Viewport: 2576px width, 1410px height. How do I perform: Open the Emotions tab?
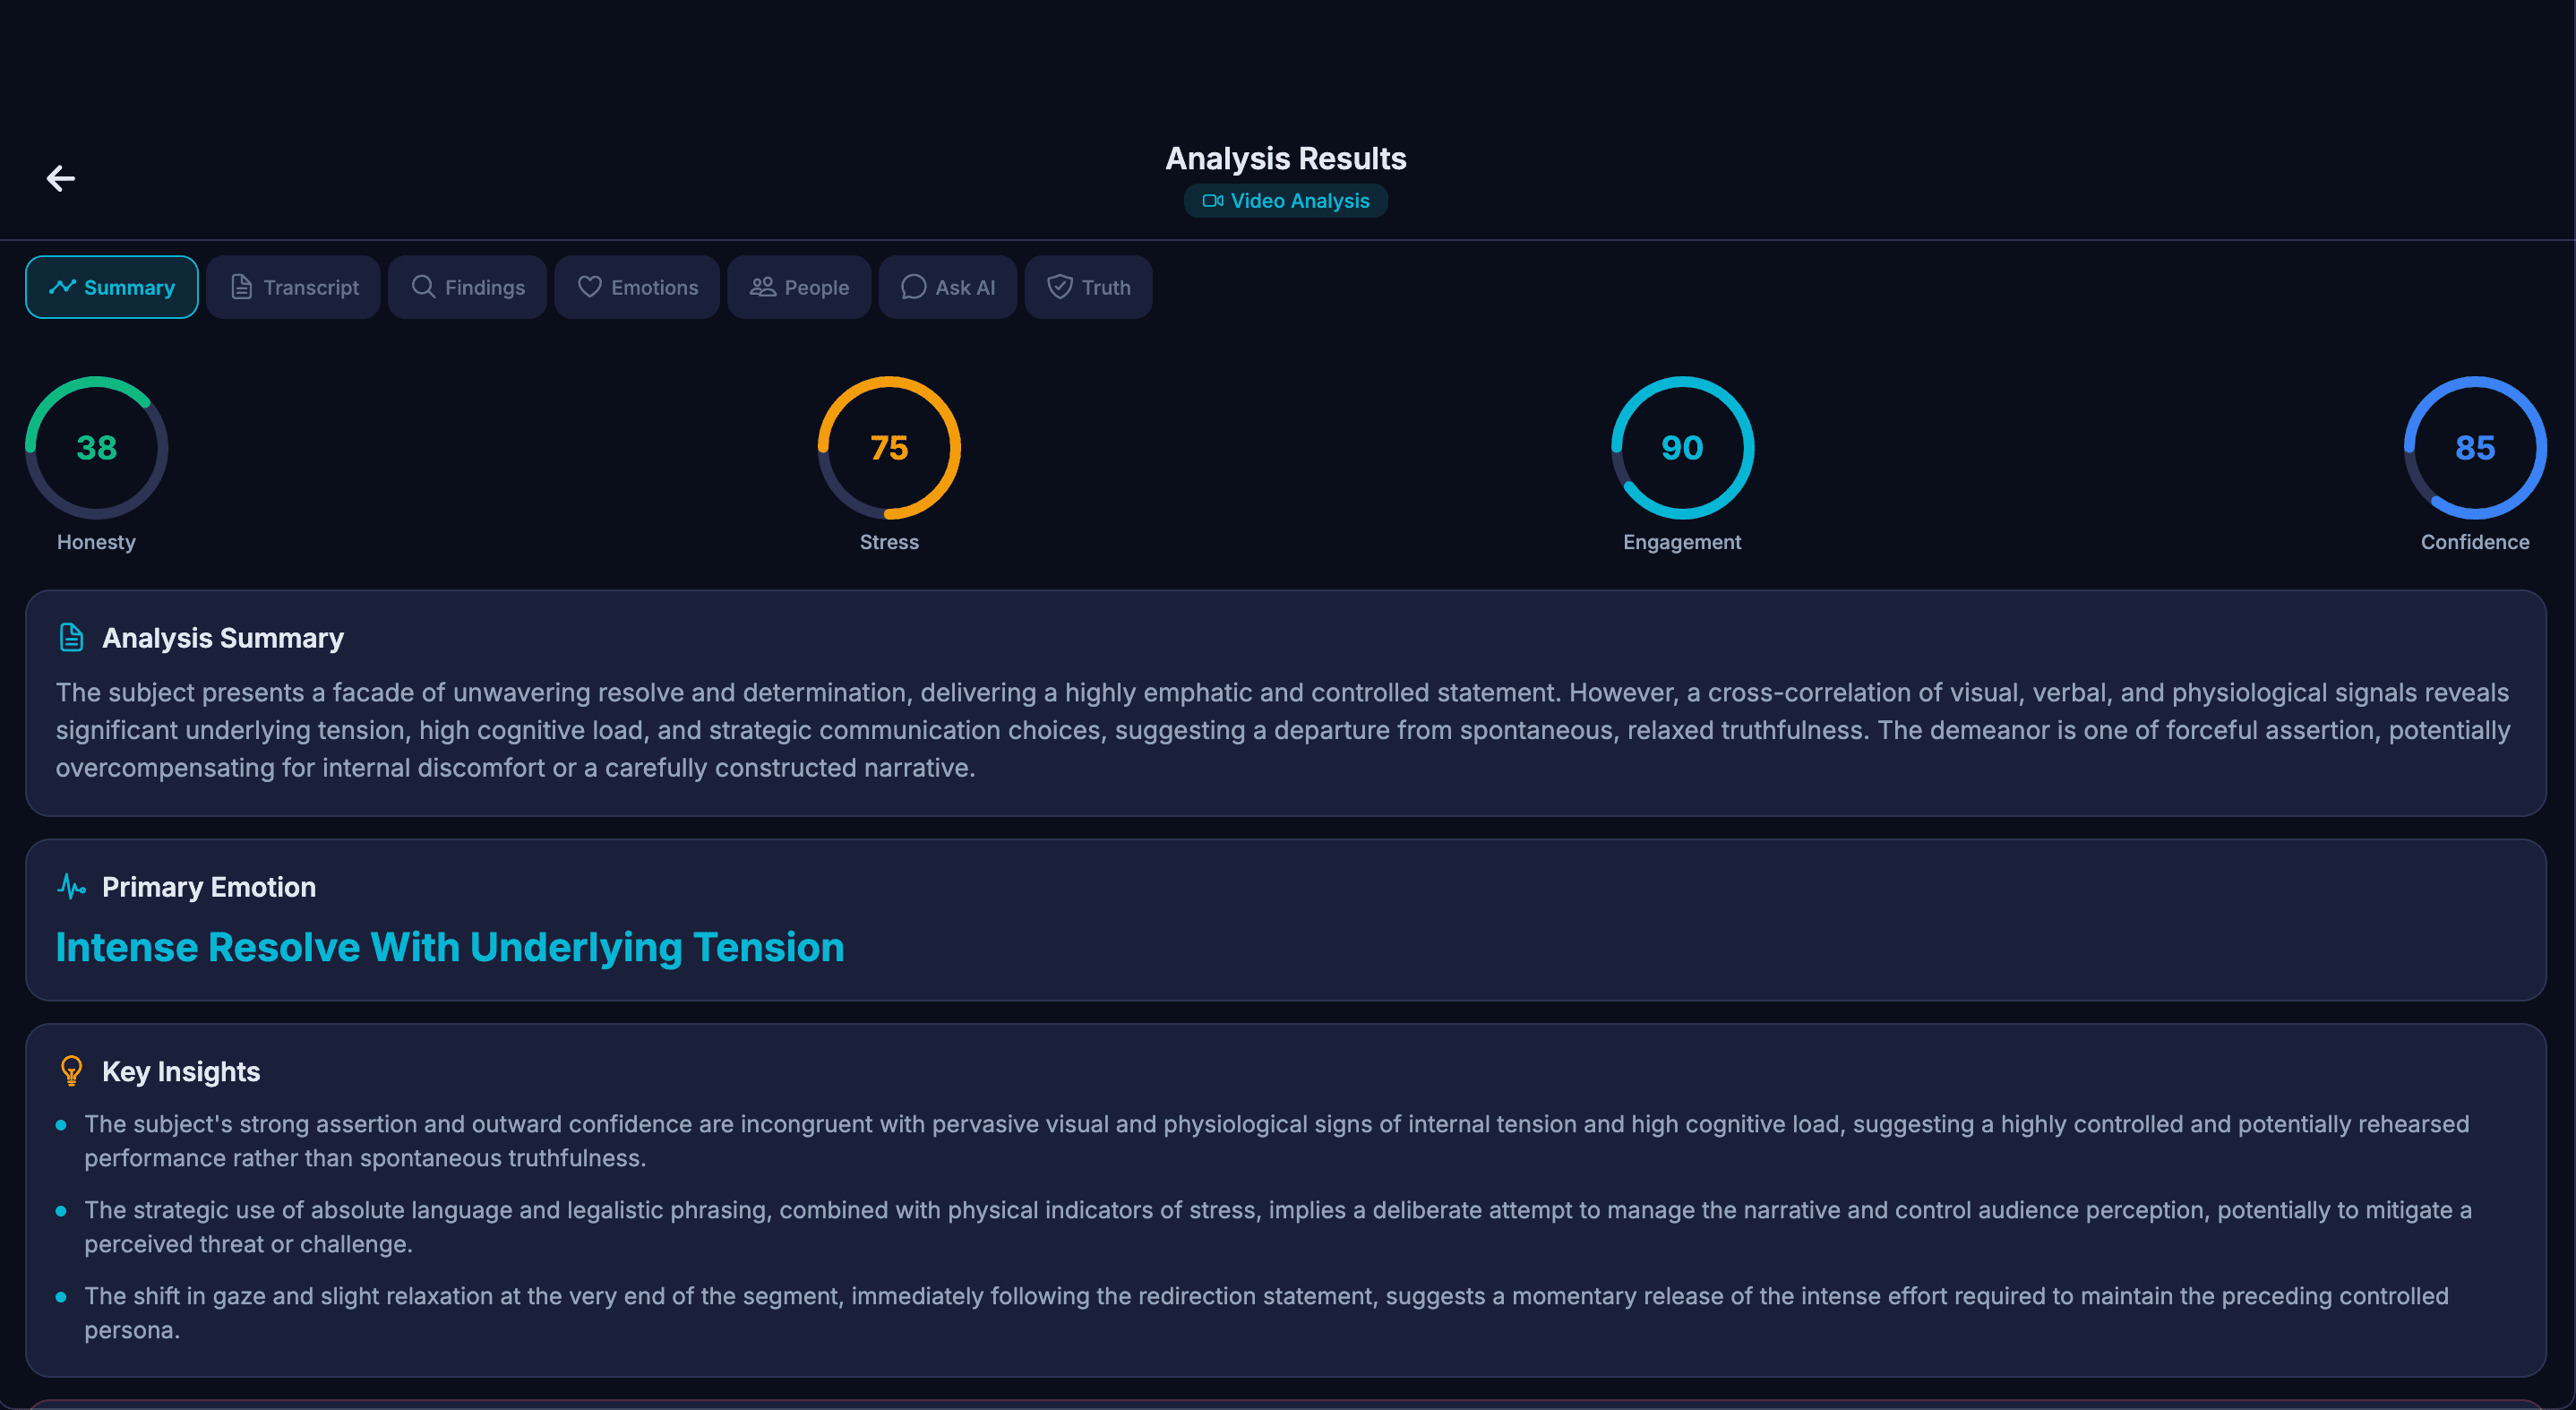(637, 287)
